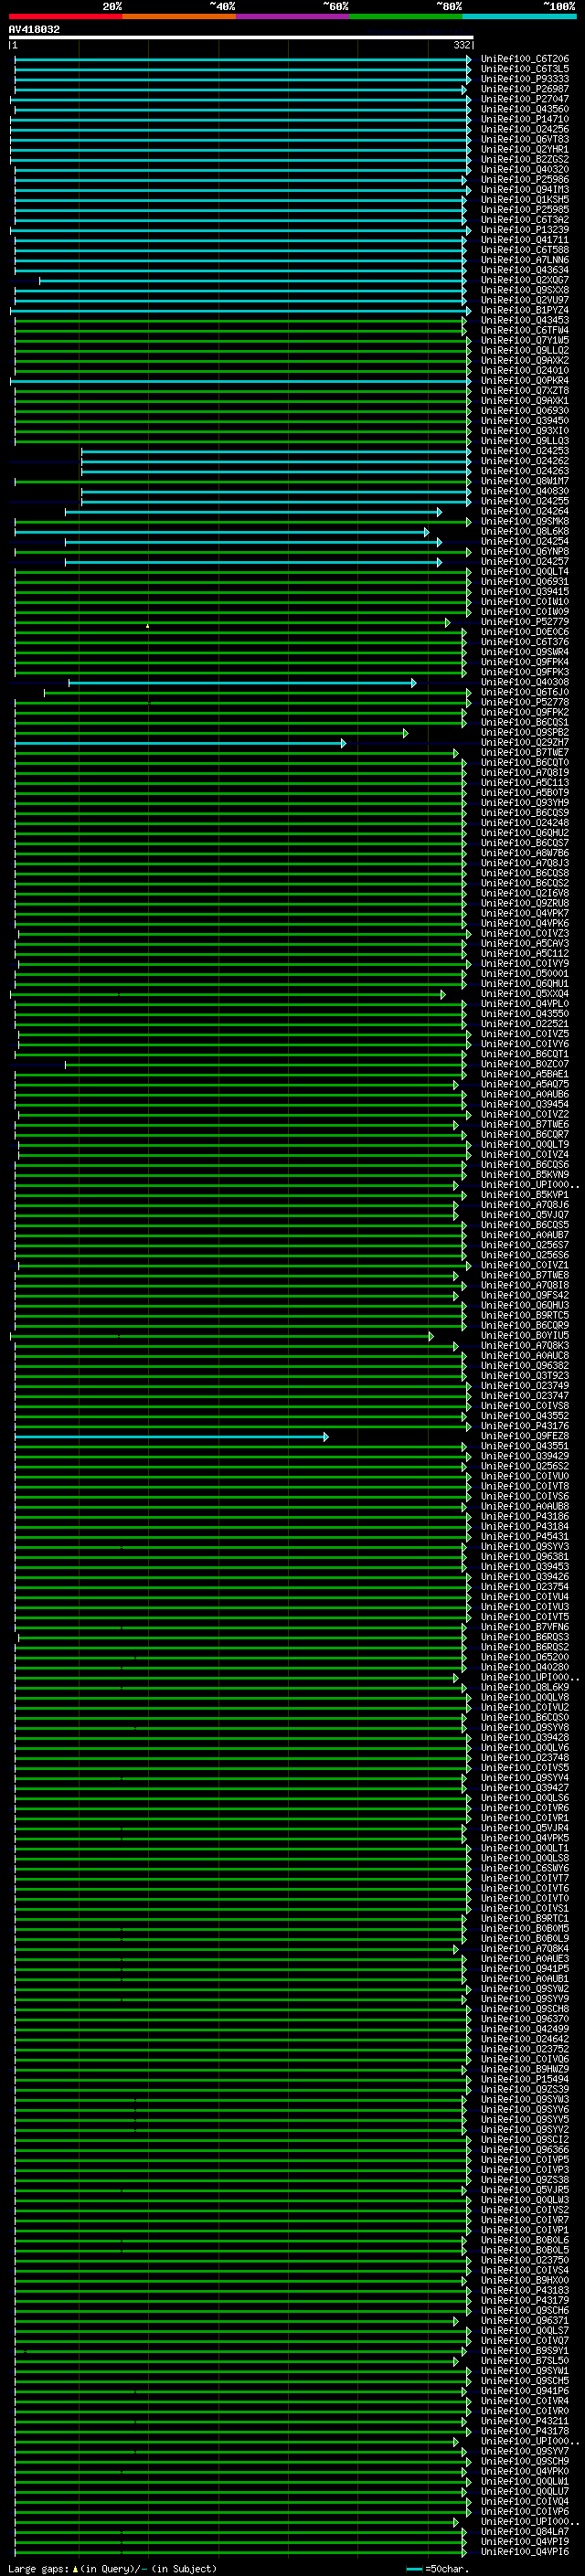Click the alignment bar for UniRef100_Q5XXQ4

click(x=228, y=995)
